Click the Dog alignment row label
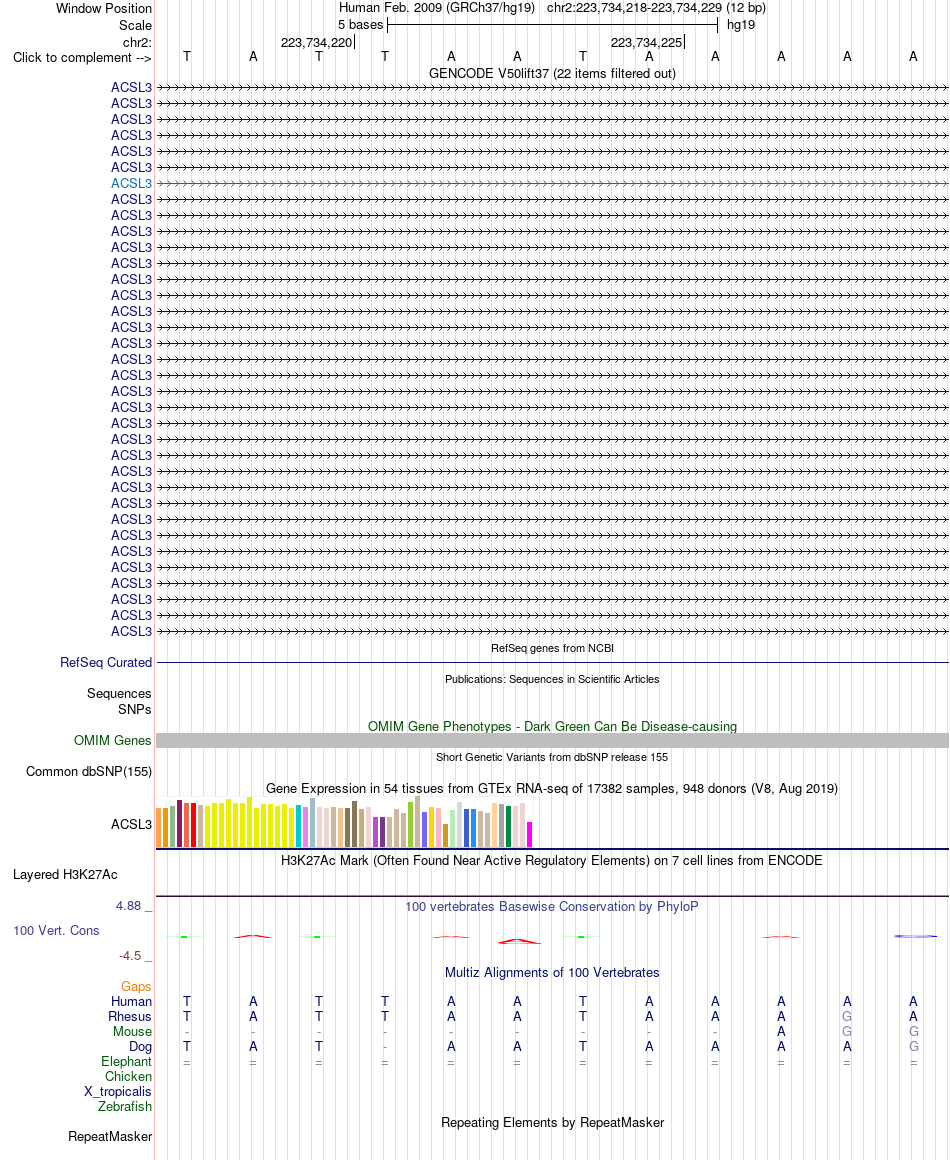 (140, 1047)
